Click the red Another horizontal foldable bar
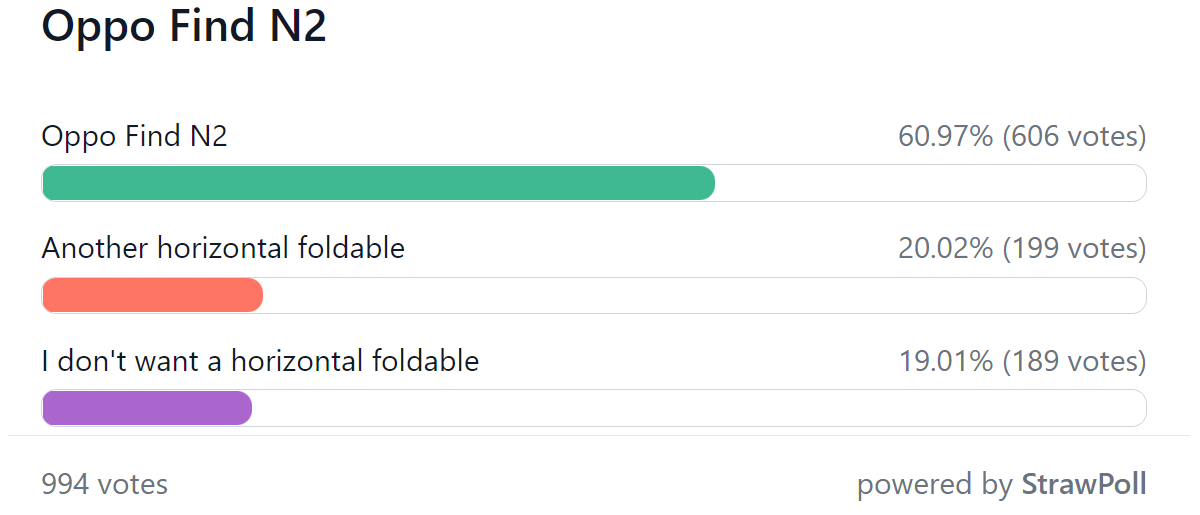1200x515 pixels. pyautogui.click(x=152, y=295)
